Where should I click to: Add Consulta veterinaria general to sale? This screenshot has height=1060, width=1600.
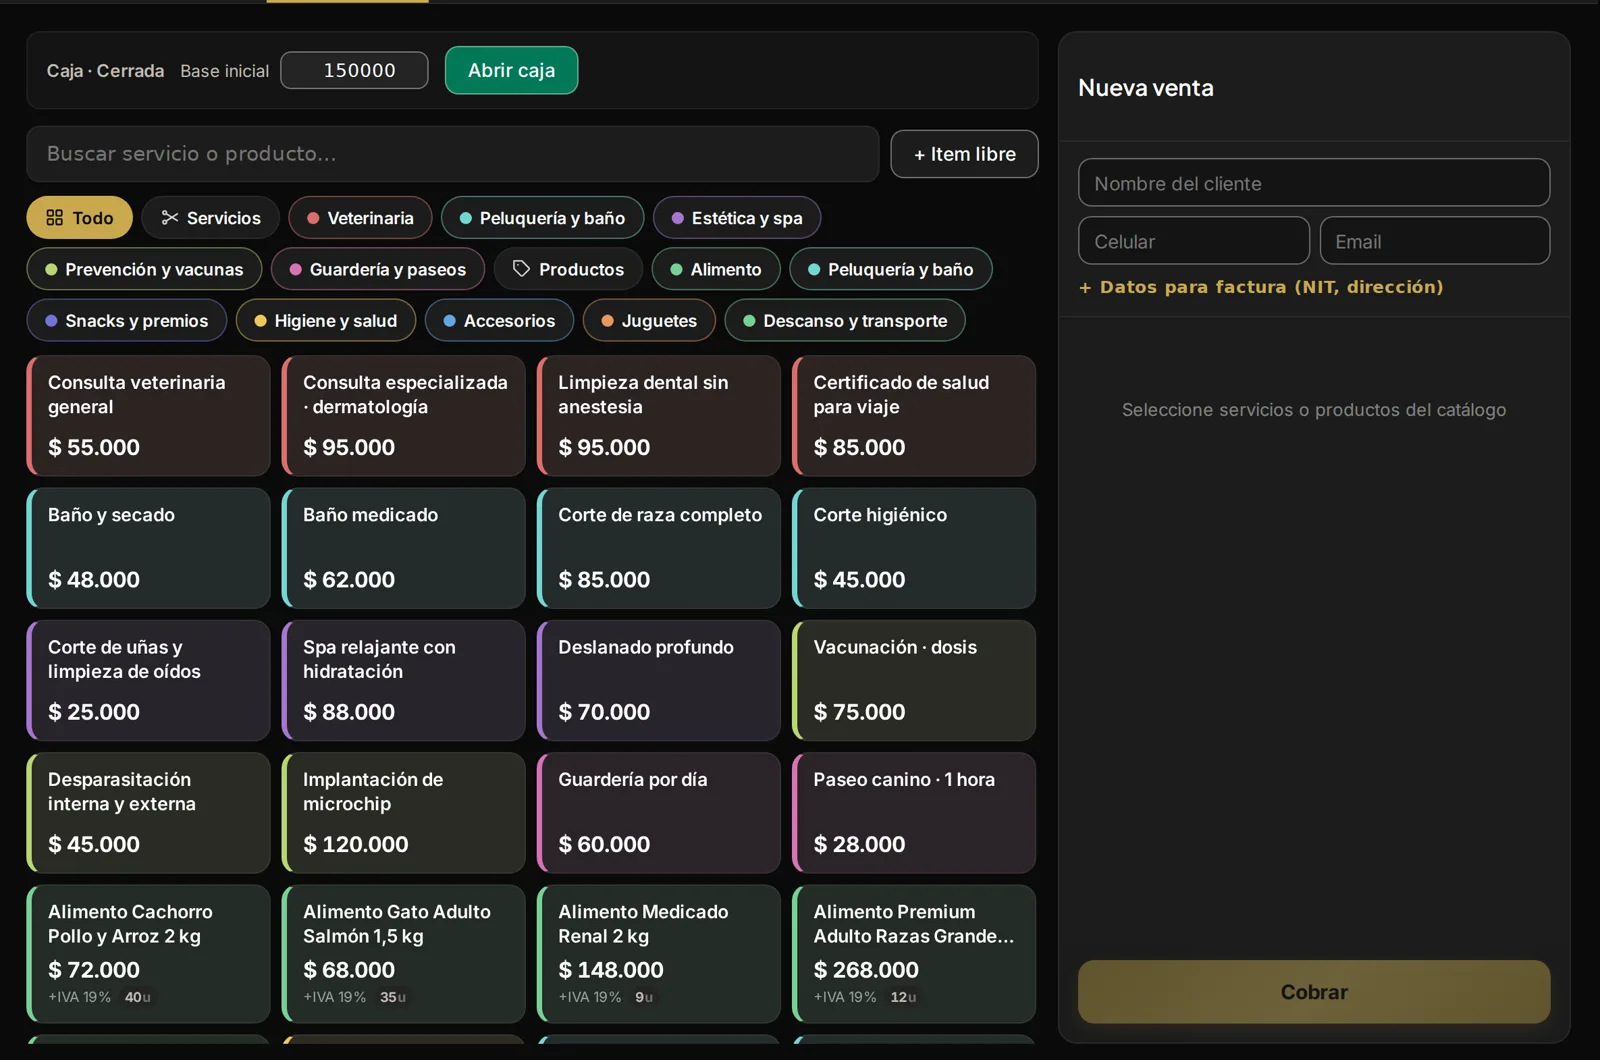[x=148, y=416]
